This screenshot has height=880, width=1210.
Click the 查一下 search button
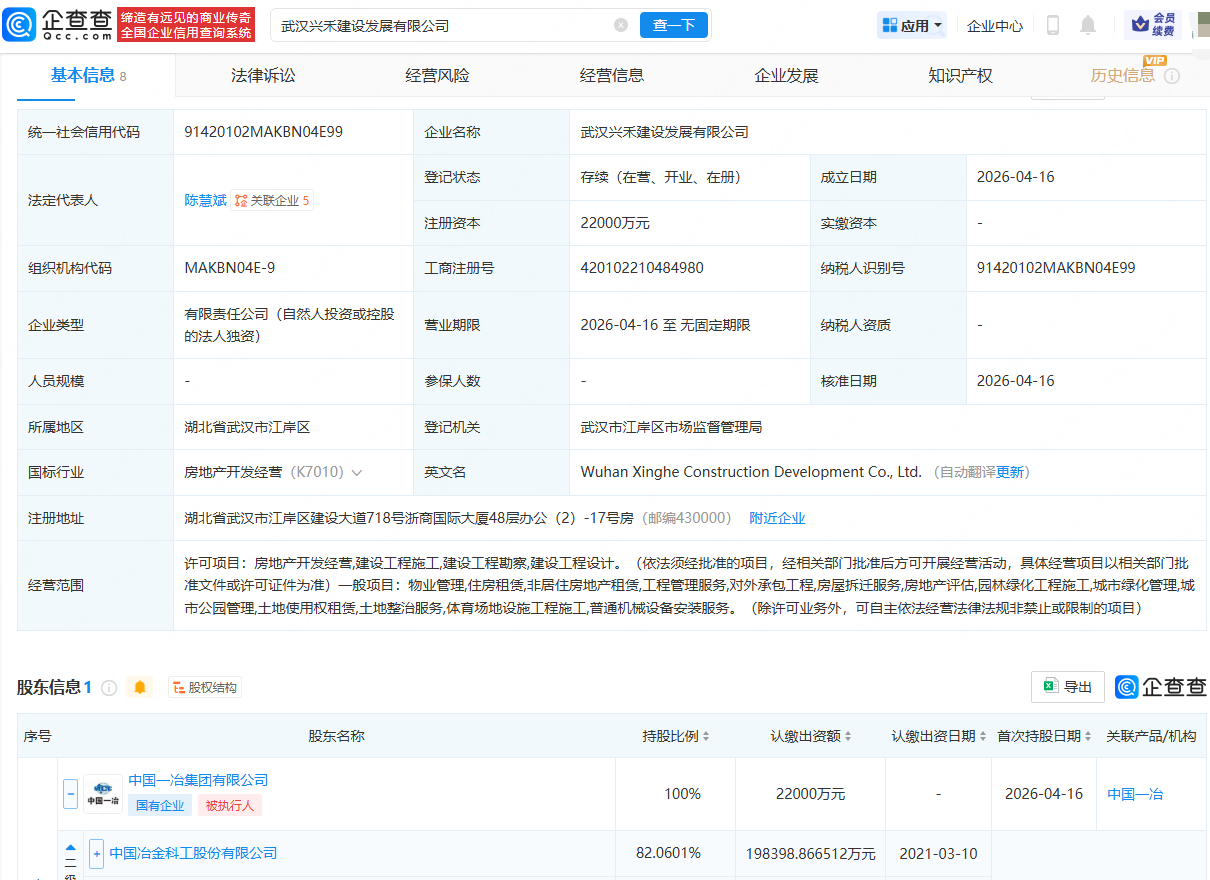(674, 26)
